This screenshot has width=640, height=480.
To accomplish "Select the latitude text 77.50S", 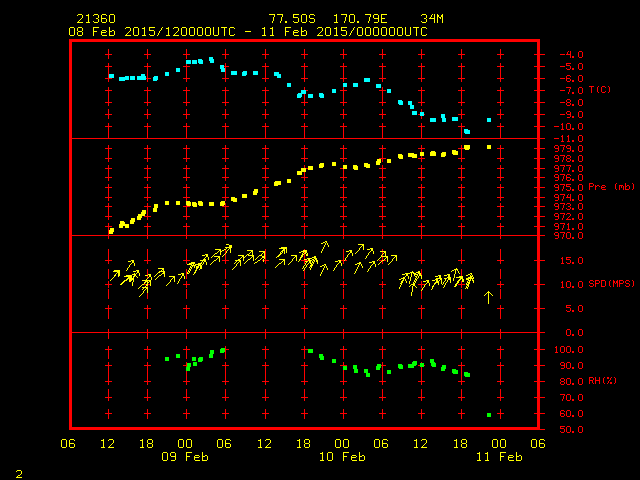I will coord(292,19).
